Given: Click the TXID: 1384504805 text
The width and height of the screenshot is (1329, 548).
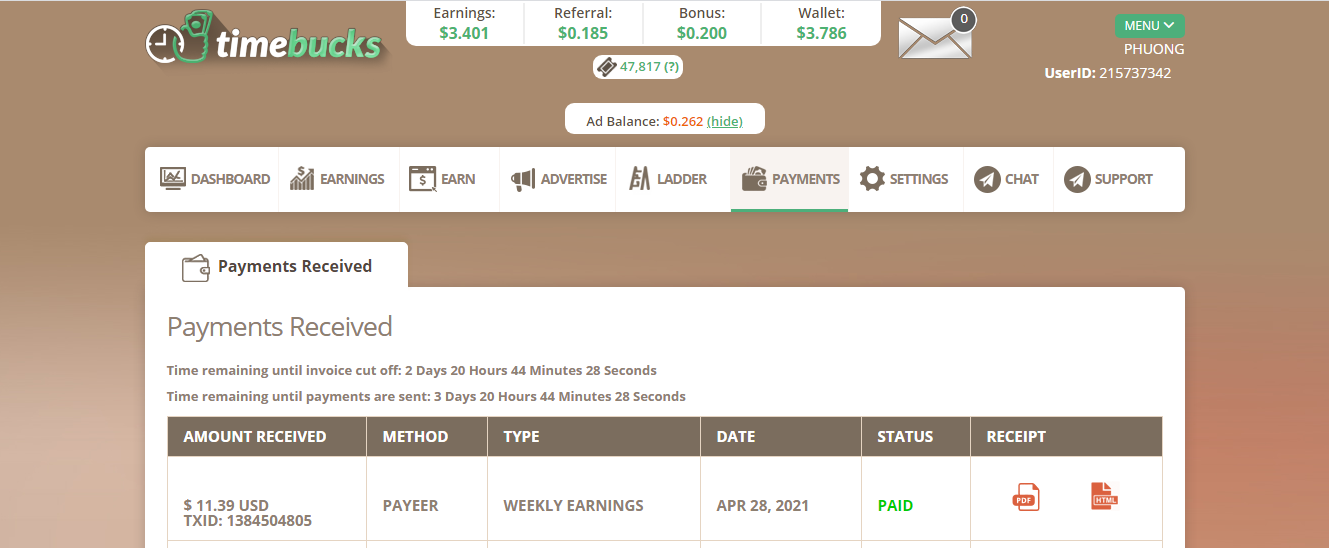Looking at the screenshot, I should pyautogui.click(x=248, y=521).
